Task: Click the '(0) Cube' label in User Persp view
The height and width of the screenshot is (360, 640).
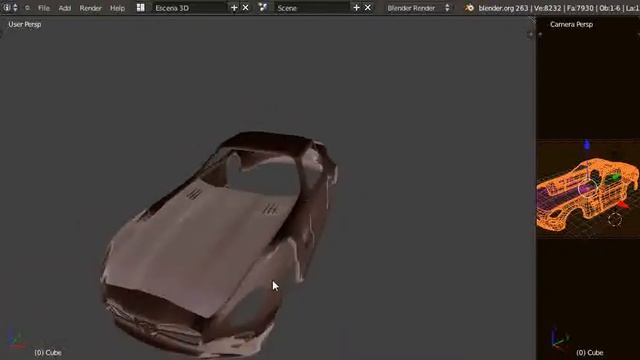Action: 48,352
